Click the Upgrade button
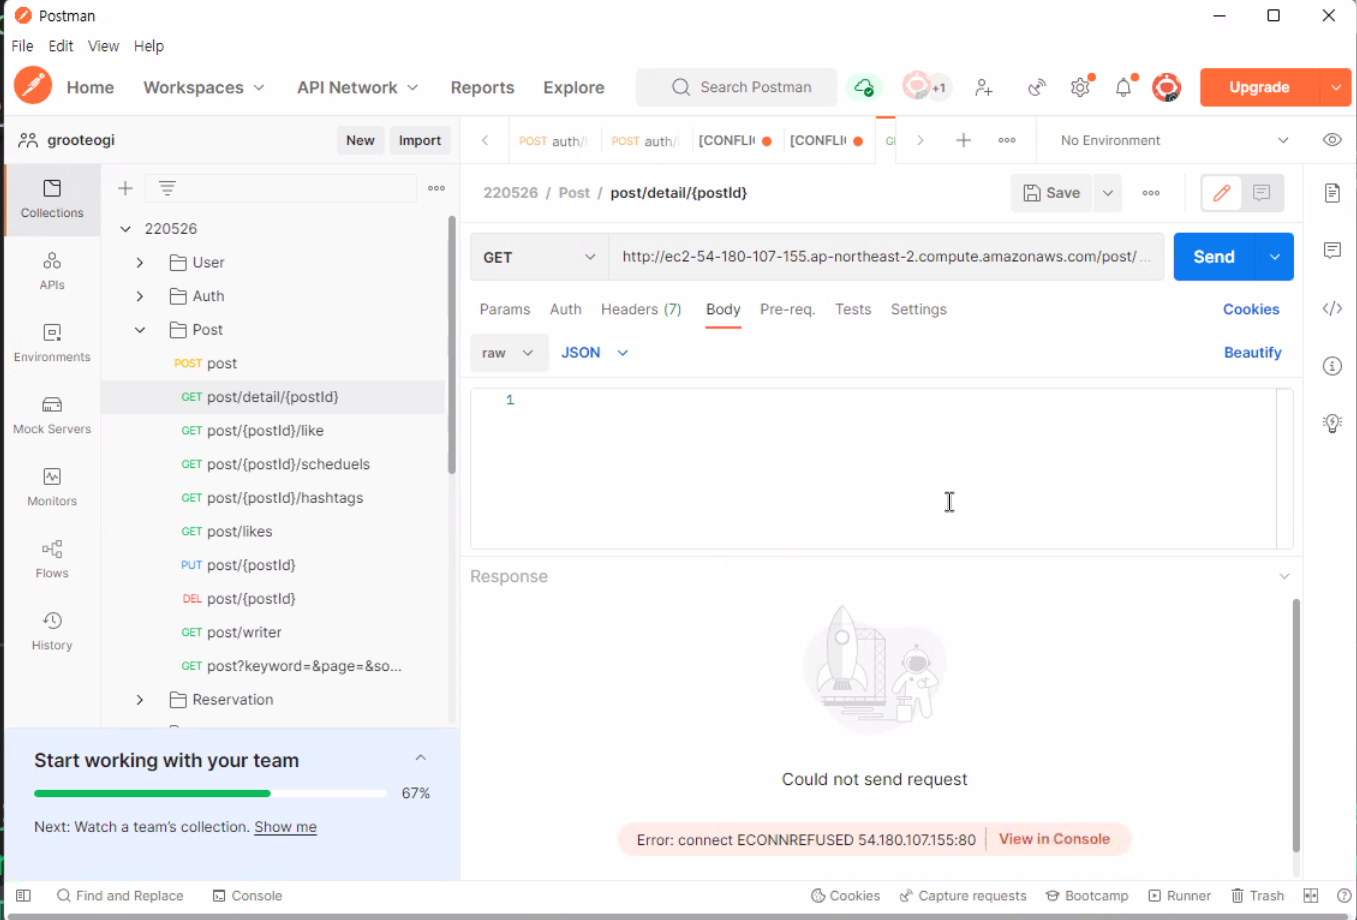 (1259, 88)
